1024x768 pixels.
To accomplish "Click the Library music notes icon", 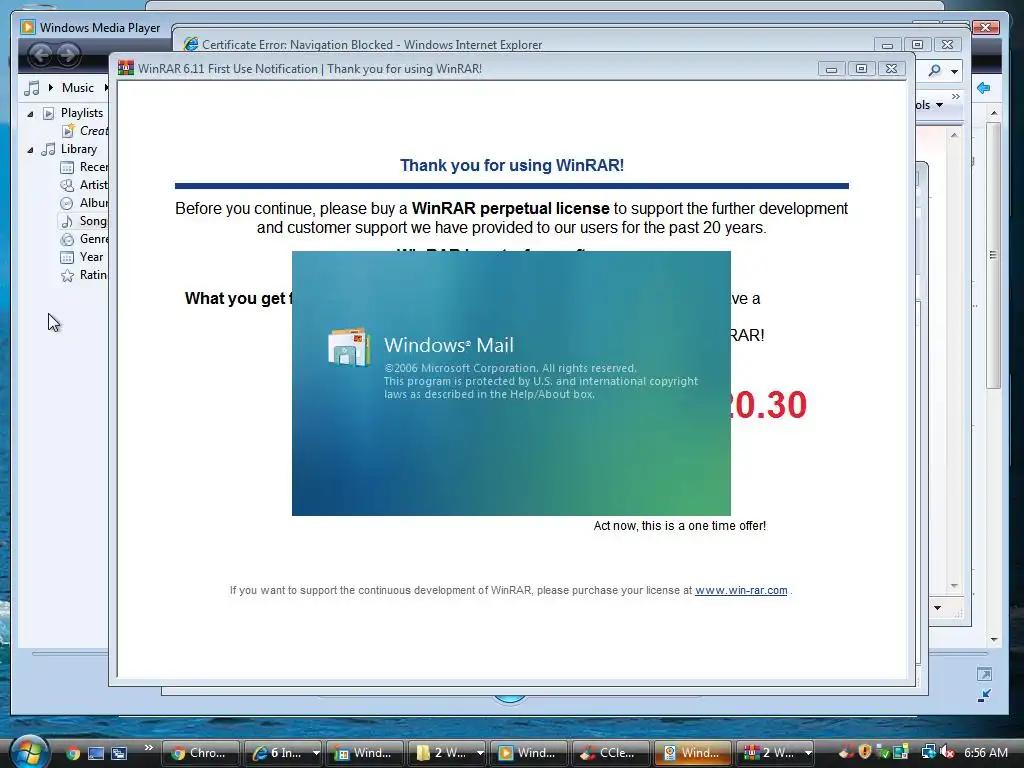I will pos(48,150).
